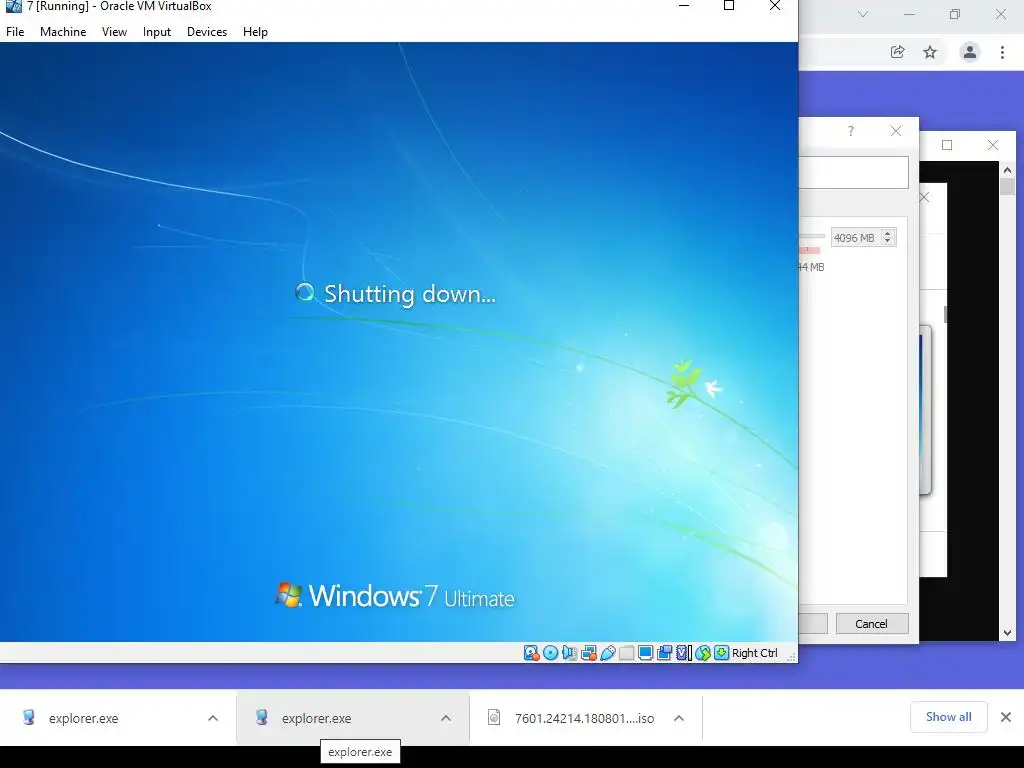Click the VirtualBox window title bar icon
1024x768 pixels.
13,6
